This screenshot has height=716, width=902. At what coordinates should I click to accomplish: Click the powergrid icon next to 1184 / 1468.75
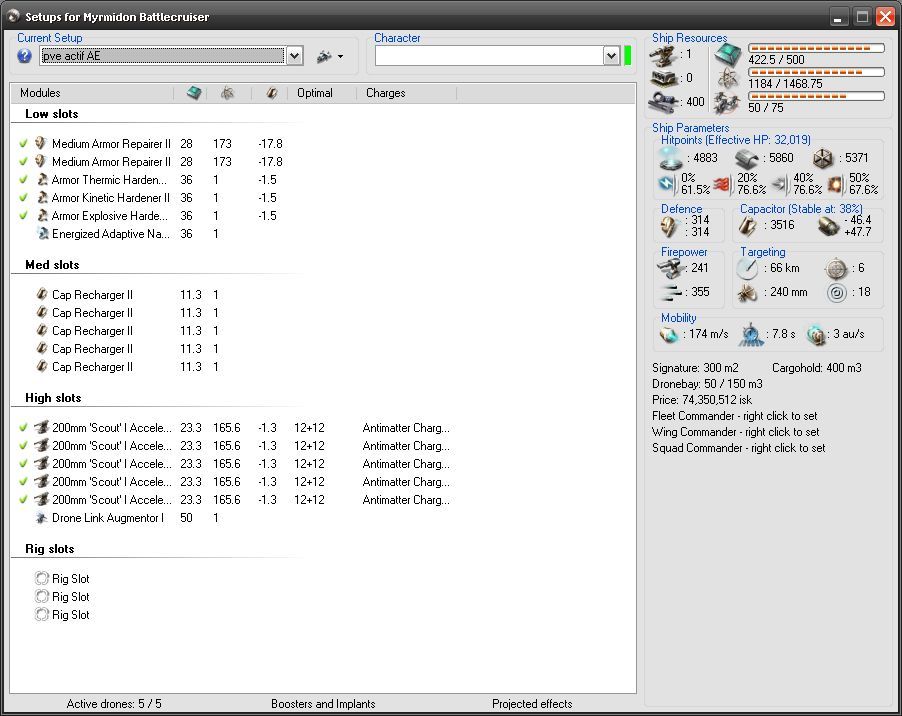point(728,79)
